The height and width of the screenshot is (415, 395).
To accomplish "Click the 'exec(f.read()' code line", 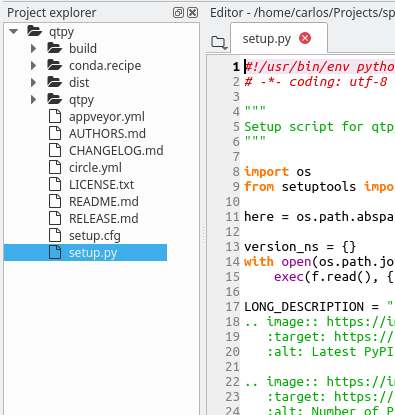I will pos(334,277).
